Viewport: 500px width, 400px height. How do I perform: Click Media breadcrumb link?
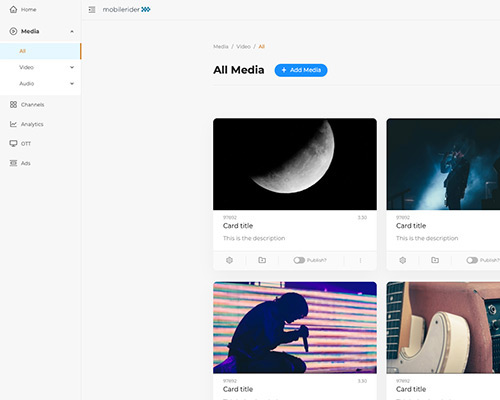coord(221,47)
